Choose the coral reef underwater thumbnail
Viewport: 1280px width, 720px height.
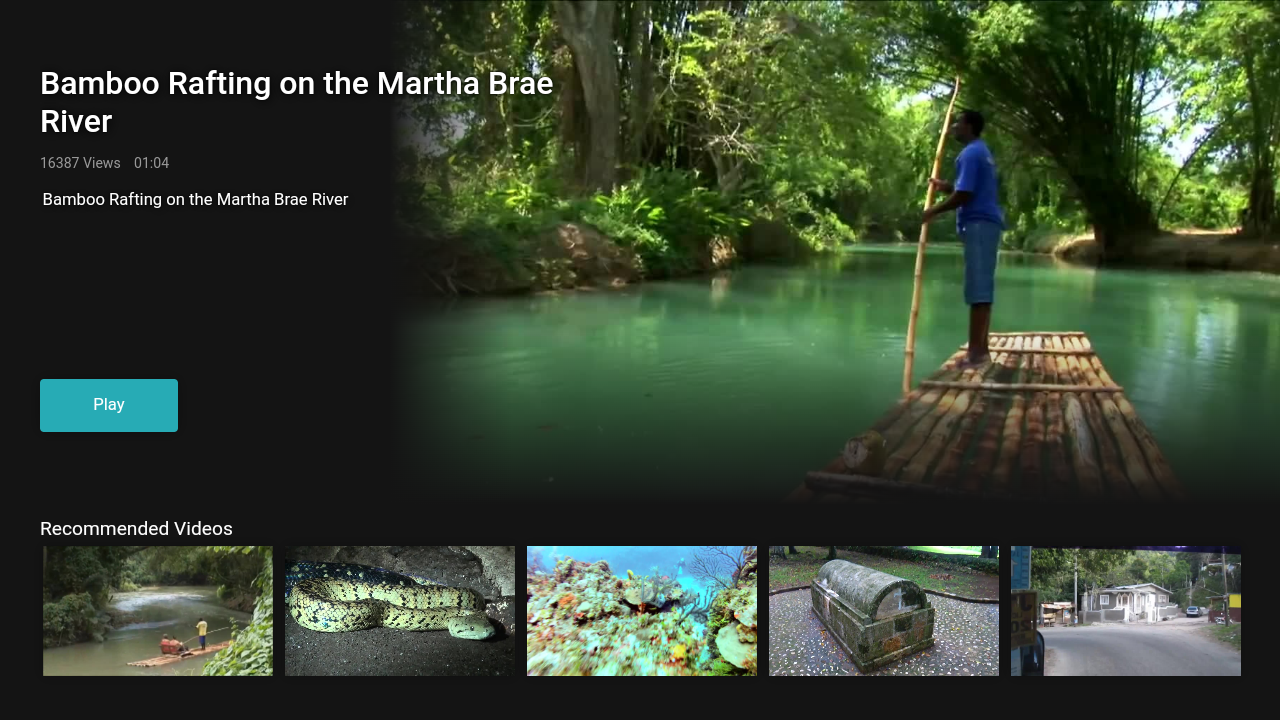(x=642, y=611)
